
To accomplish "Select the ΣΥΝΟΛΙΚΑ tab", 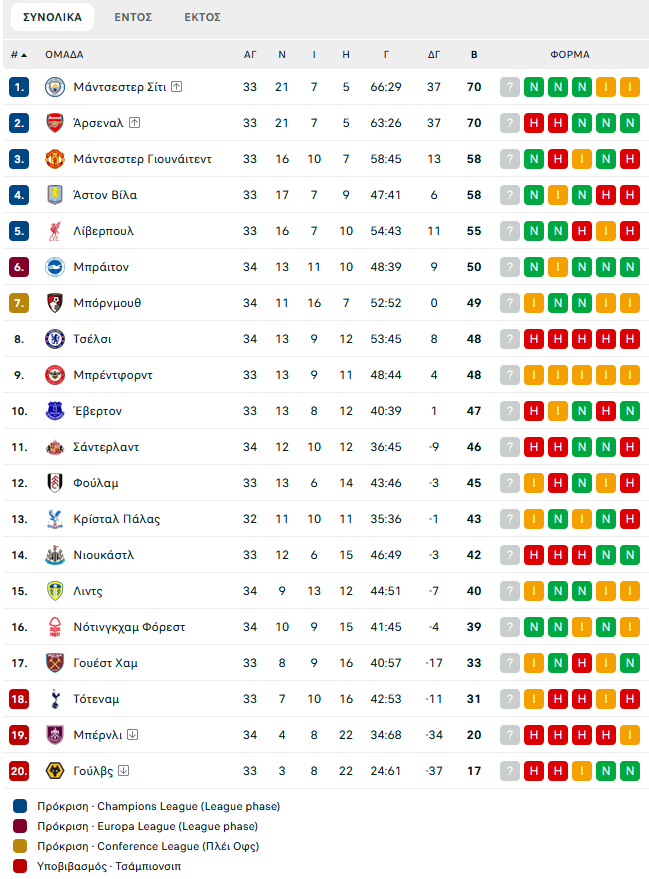I will (x=52, y=17).
